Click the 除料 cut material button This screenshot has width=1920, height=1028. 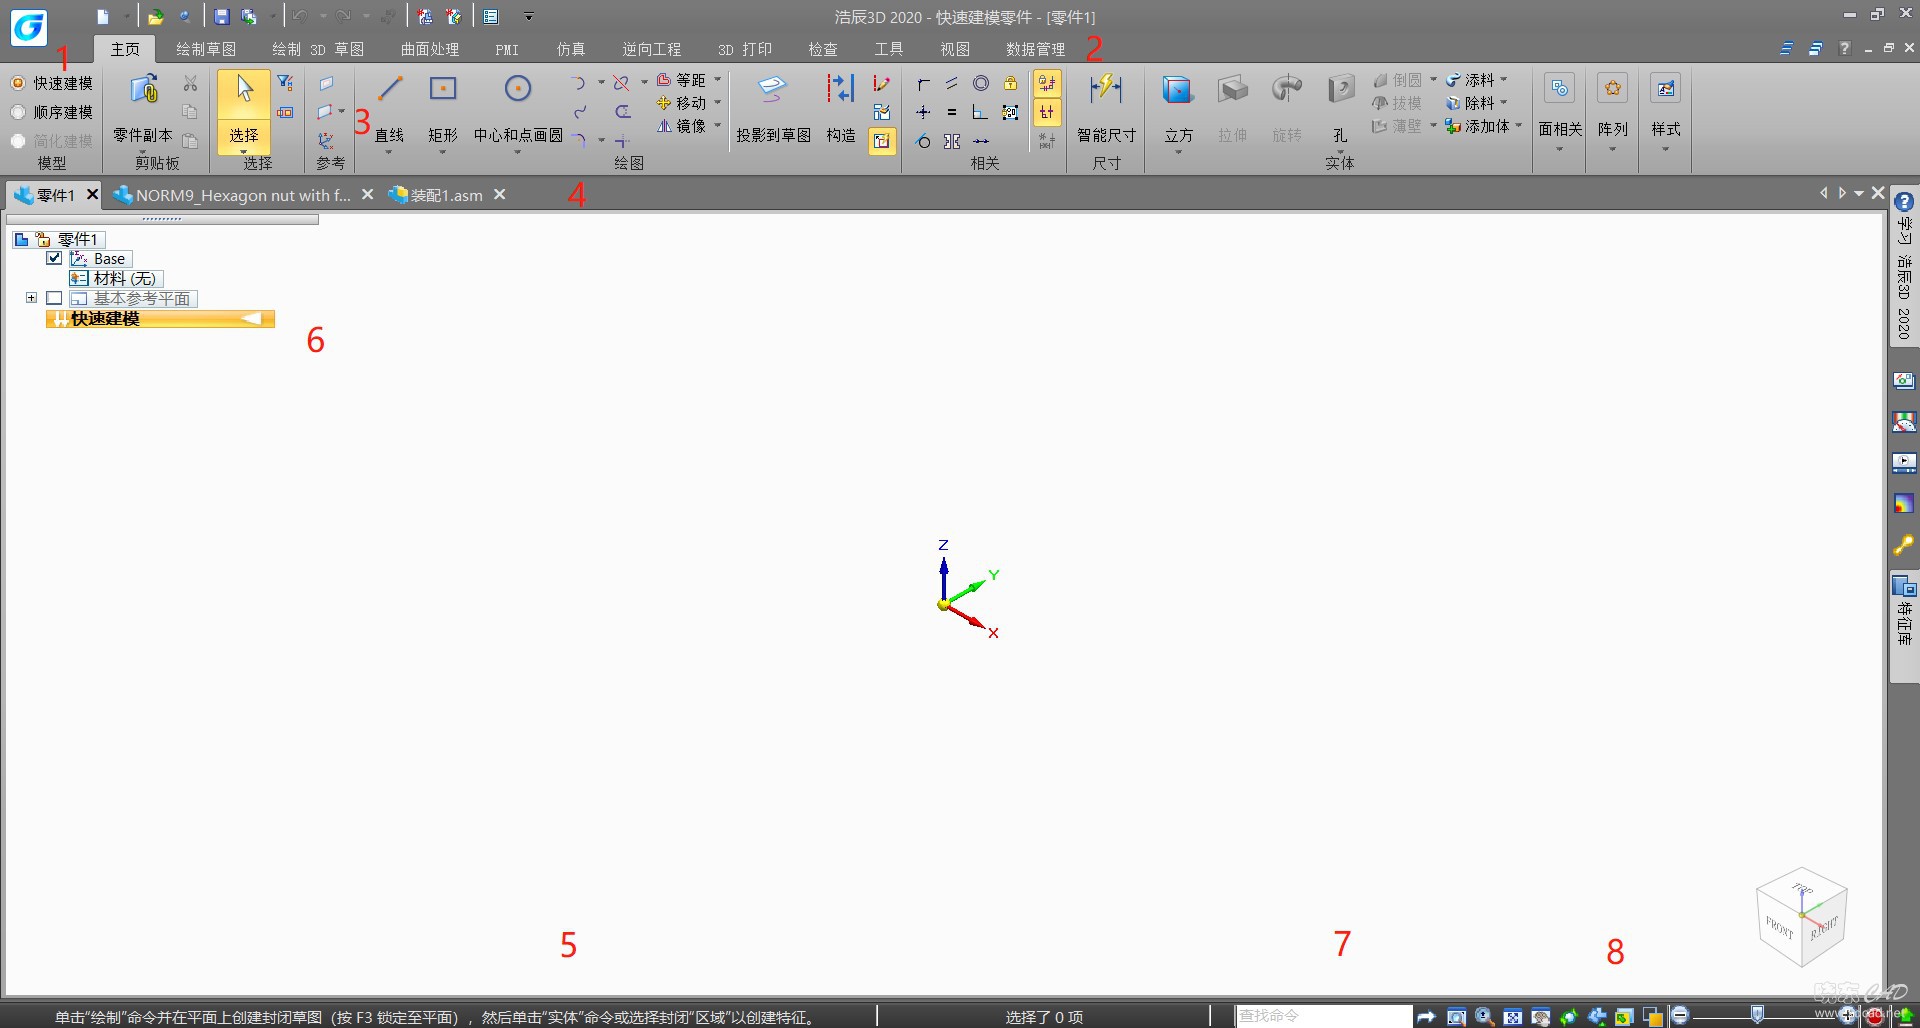point(1471,103)
